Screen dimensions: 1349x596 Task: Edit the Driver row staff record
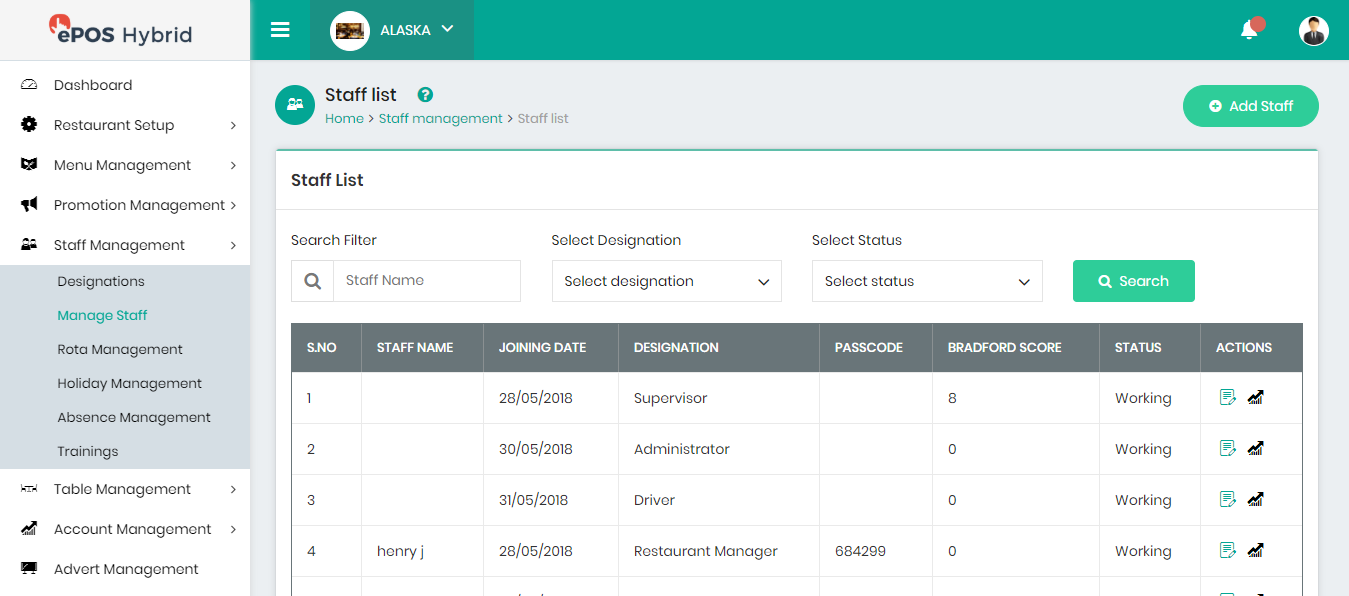click(x=1228, y=500)
